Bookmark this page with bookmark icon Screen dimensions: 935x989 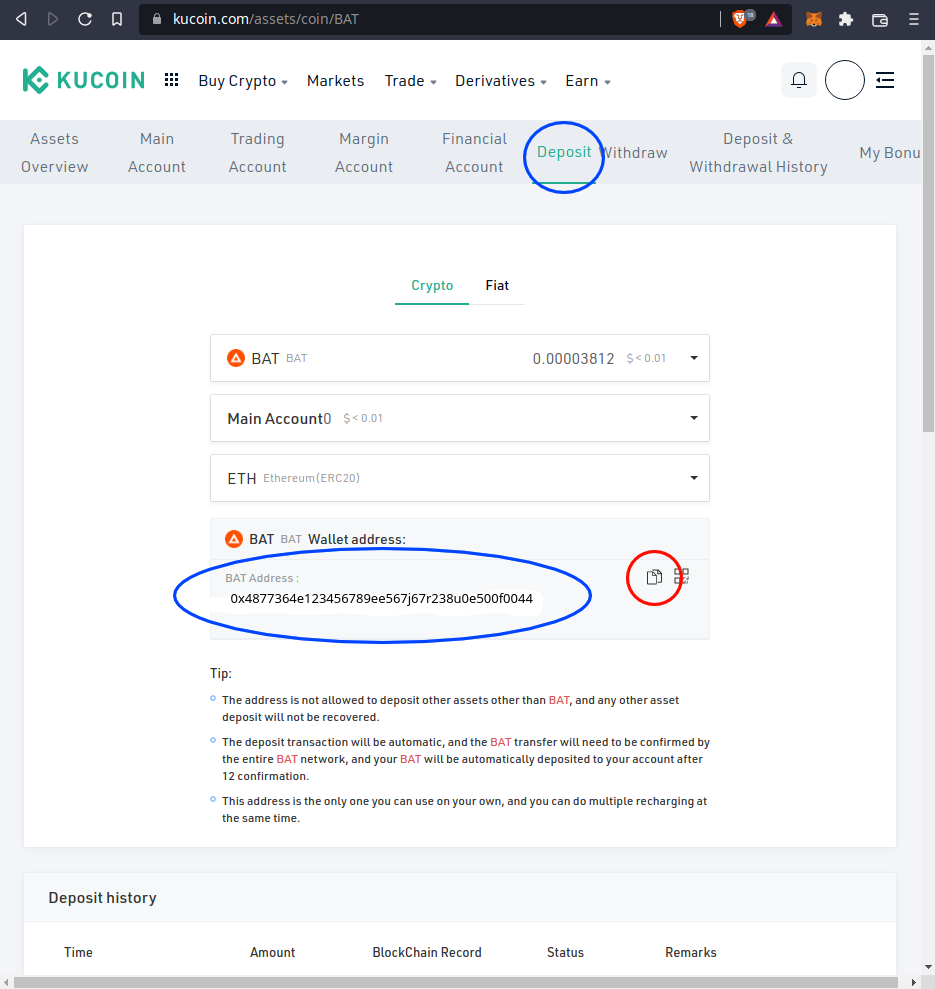[117, 20]
